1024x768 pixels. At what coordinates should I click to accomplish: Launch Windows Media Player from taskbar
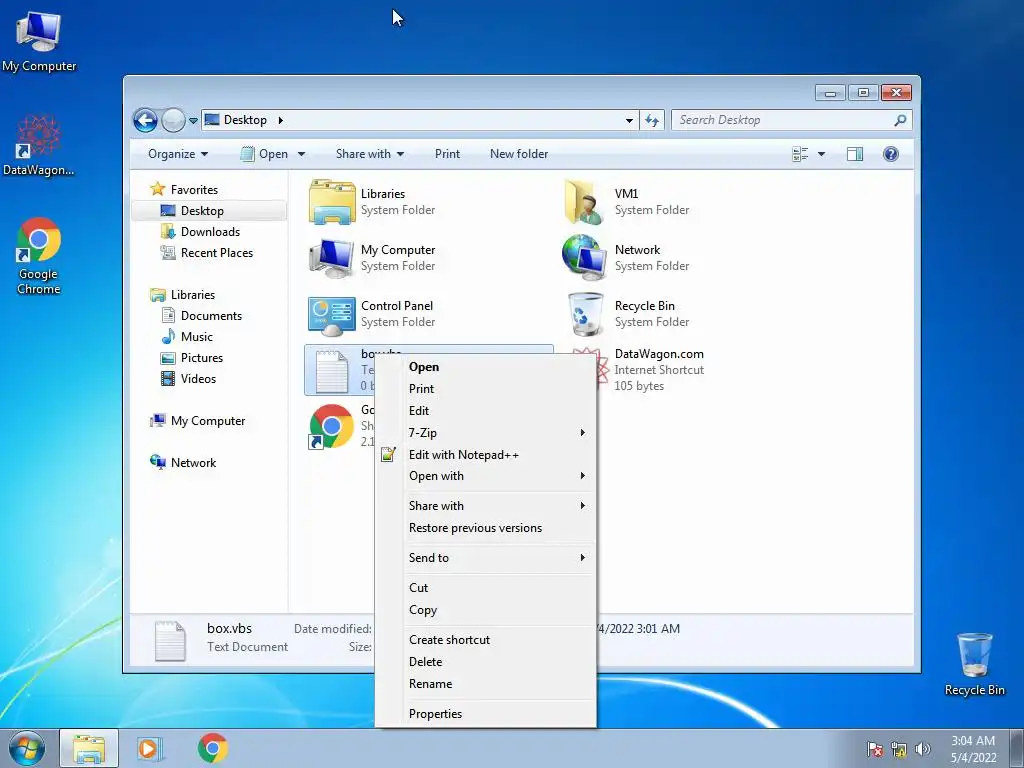149,748
